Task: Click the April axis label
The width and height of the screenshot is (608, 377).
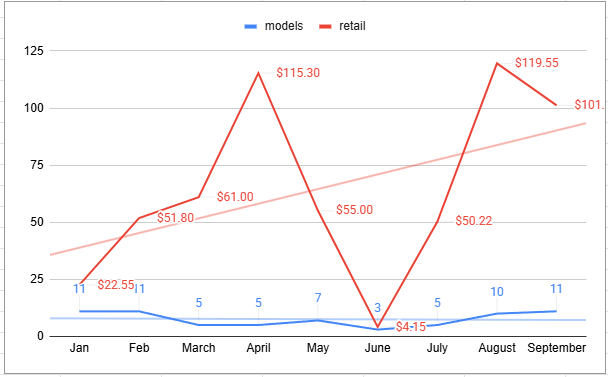Action: pyautogui.click(x=258, y=348)
